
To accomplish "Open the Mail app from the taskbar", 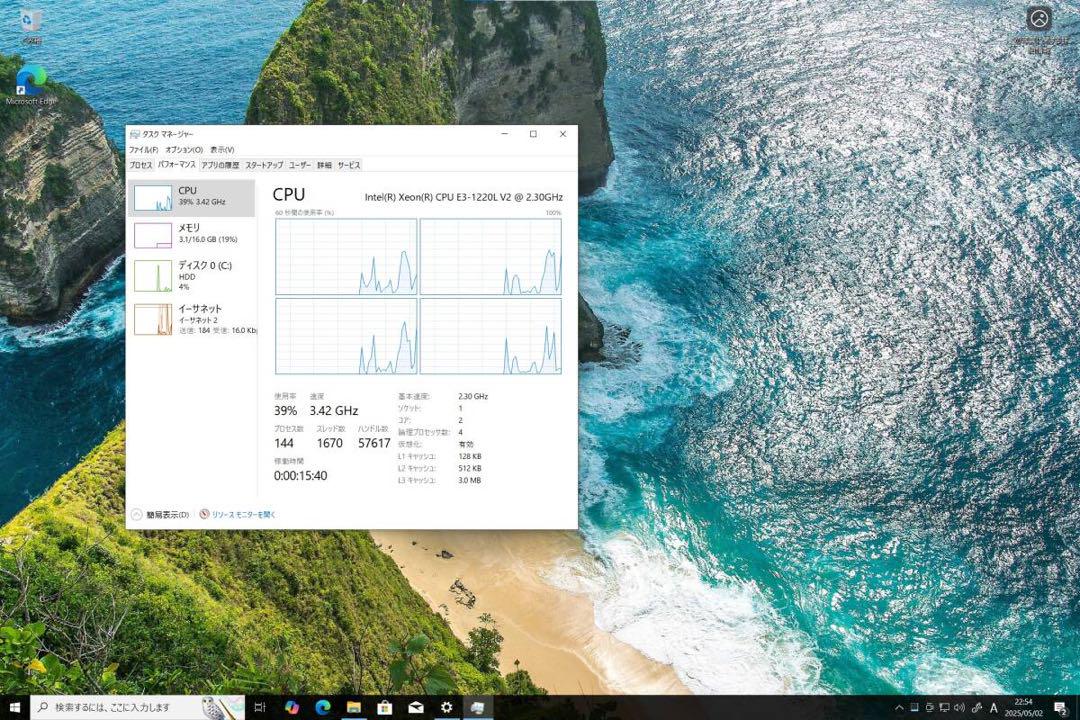I will (415, 708).
